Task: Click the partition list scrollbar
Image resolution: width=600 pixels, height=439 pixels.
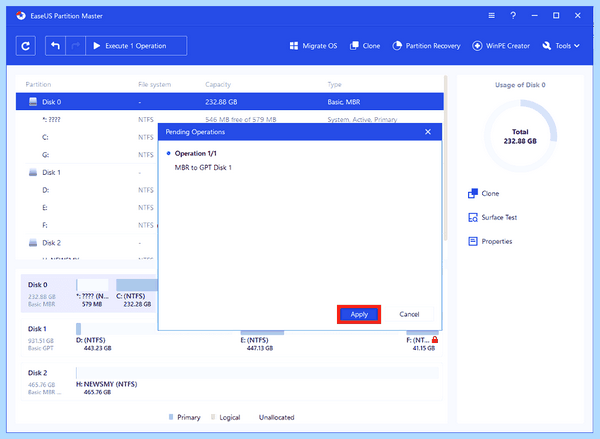Action: point(446,158)
